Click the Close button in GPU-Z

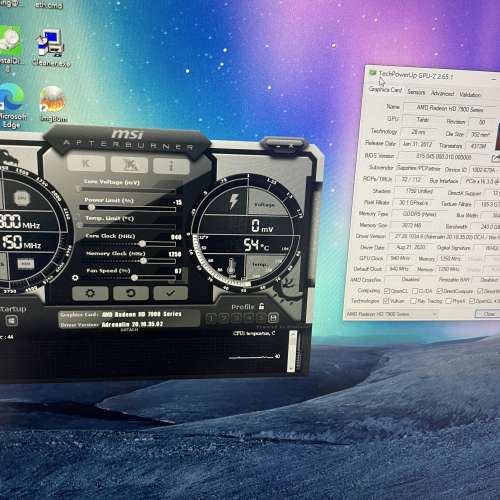coord(488,314)
